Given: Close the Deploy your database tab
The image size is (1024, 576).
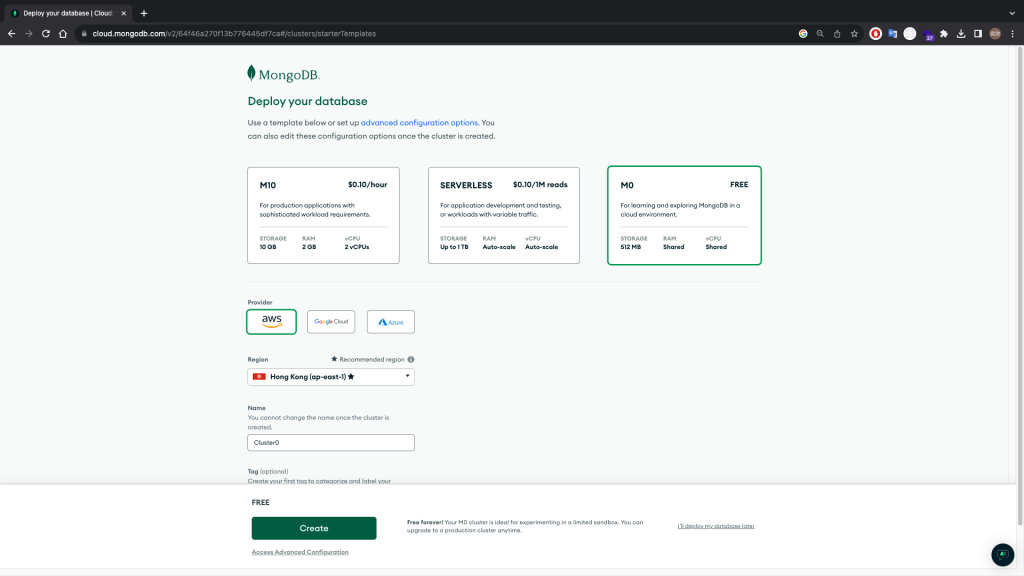Looking at the screenshot, I should pos(123,13).
